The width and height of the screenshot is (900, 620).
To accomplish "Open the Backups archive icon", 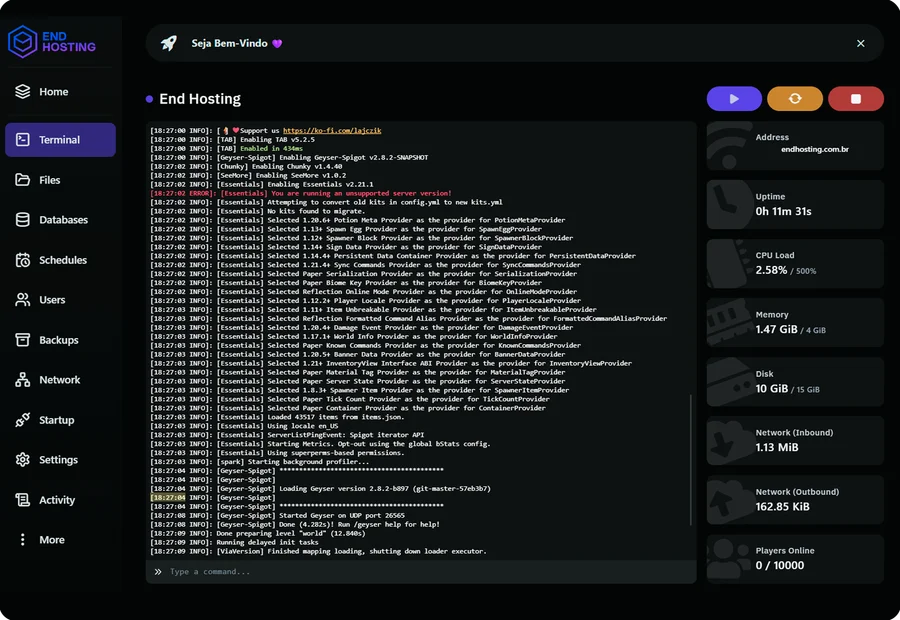I will [22, 340].
